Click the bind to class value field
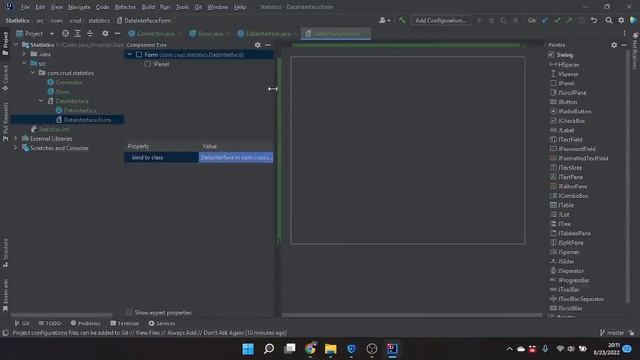 (236, 157)
